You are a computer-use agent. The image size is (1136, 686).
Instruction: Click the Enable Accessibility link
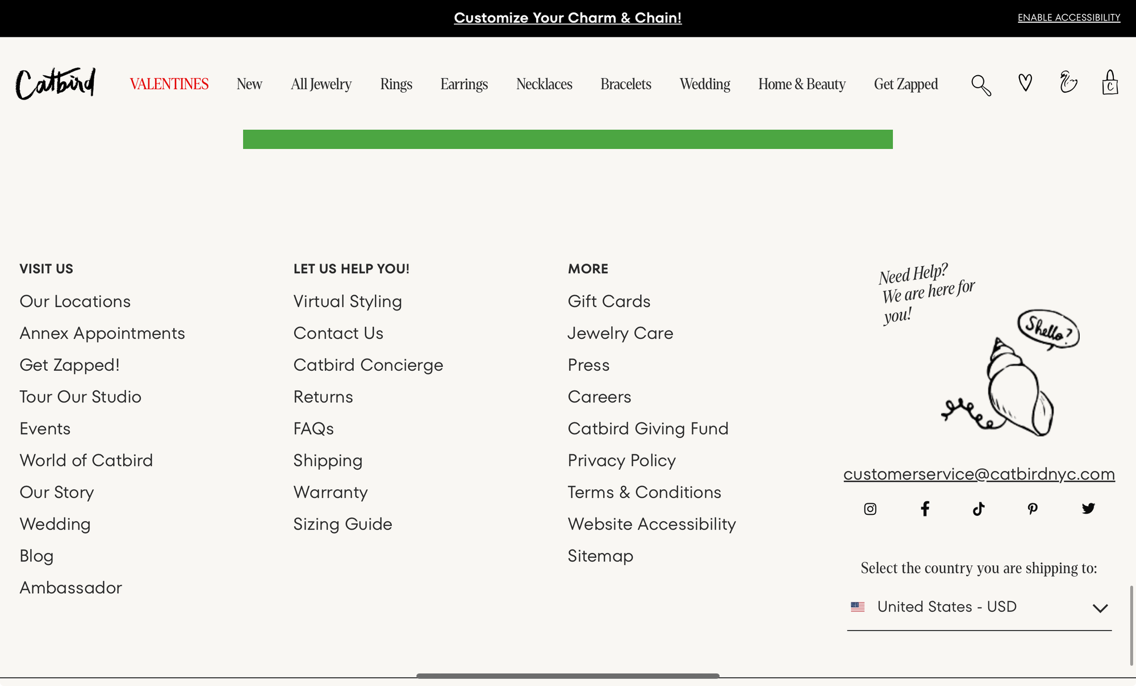[x=1069, y=18]
